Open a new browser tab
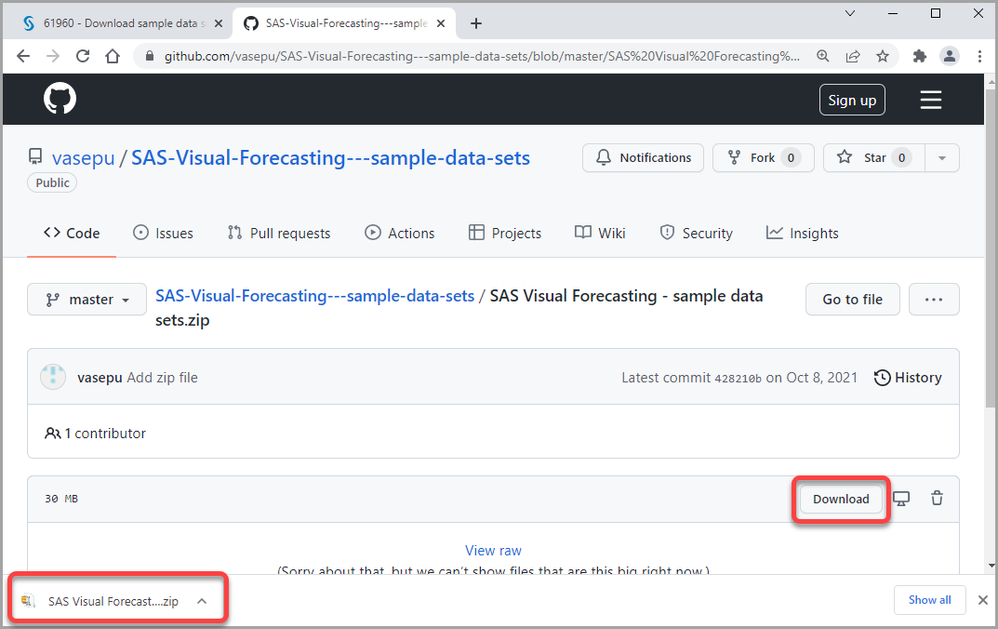Image resolution: width=998 pixels, height=629 pixels. pos(476,23)
